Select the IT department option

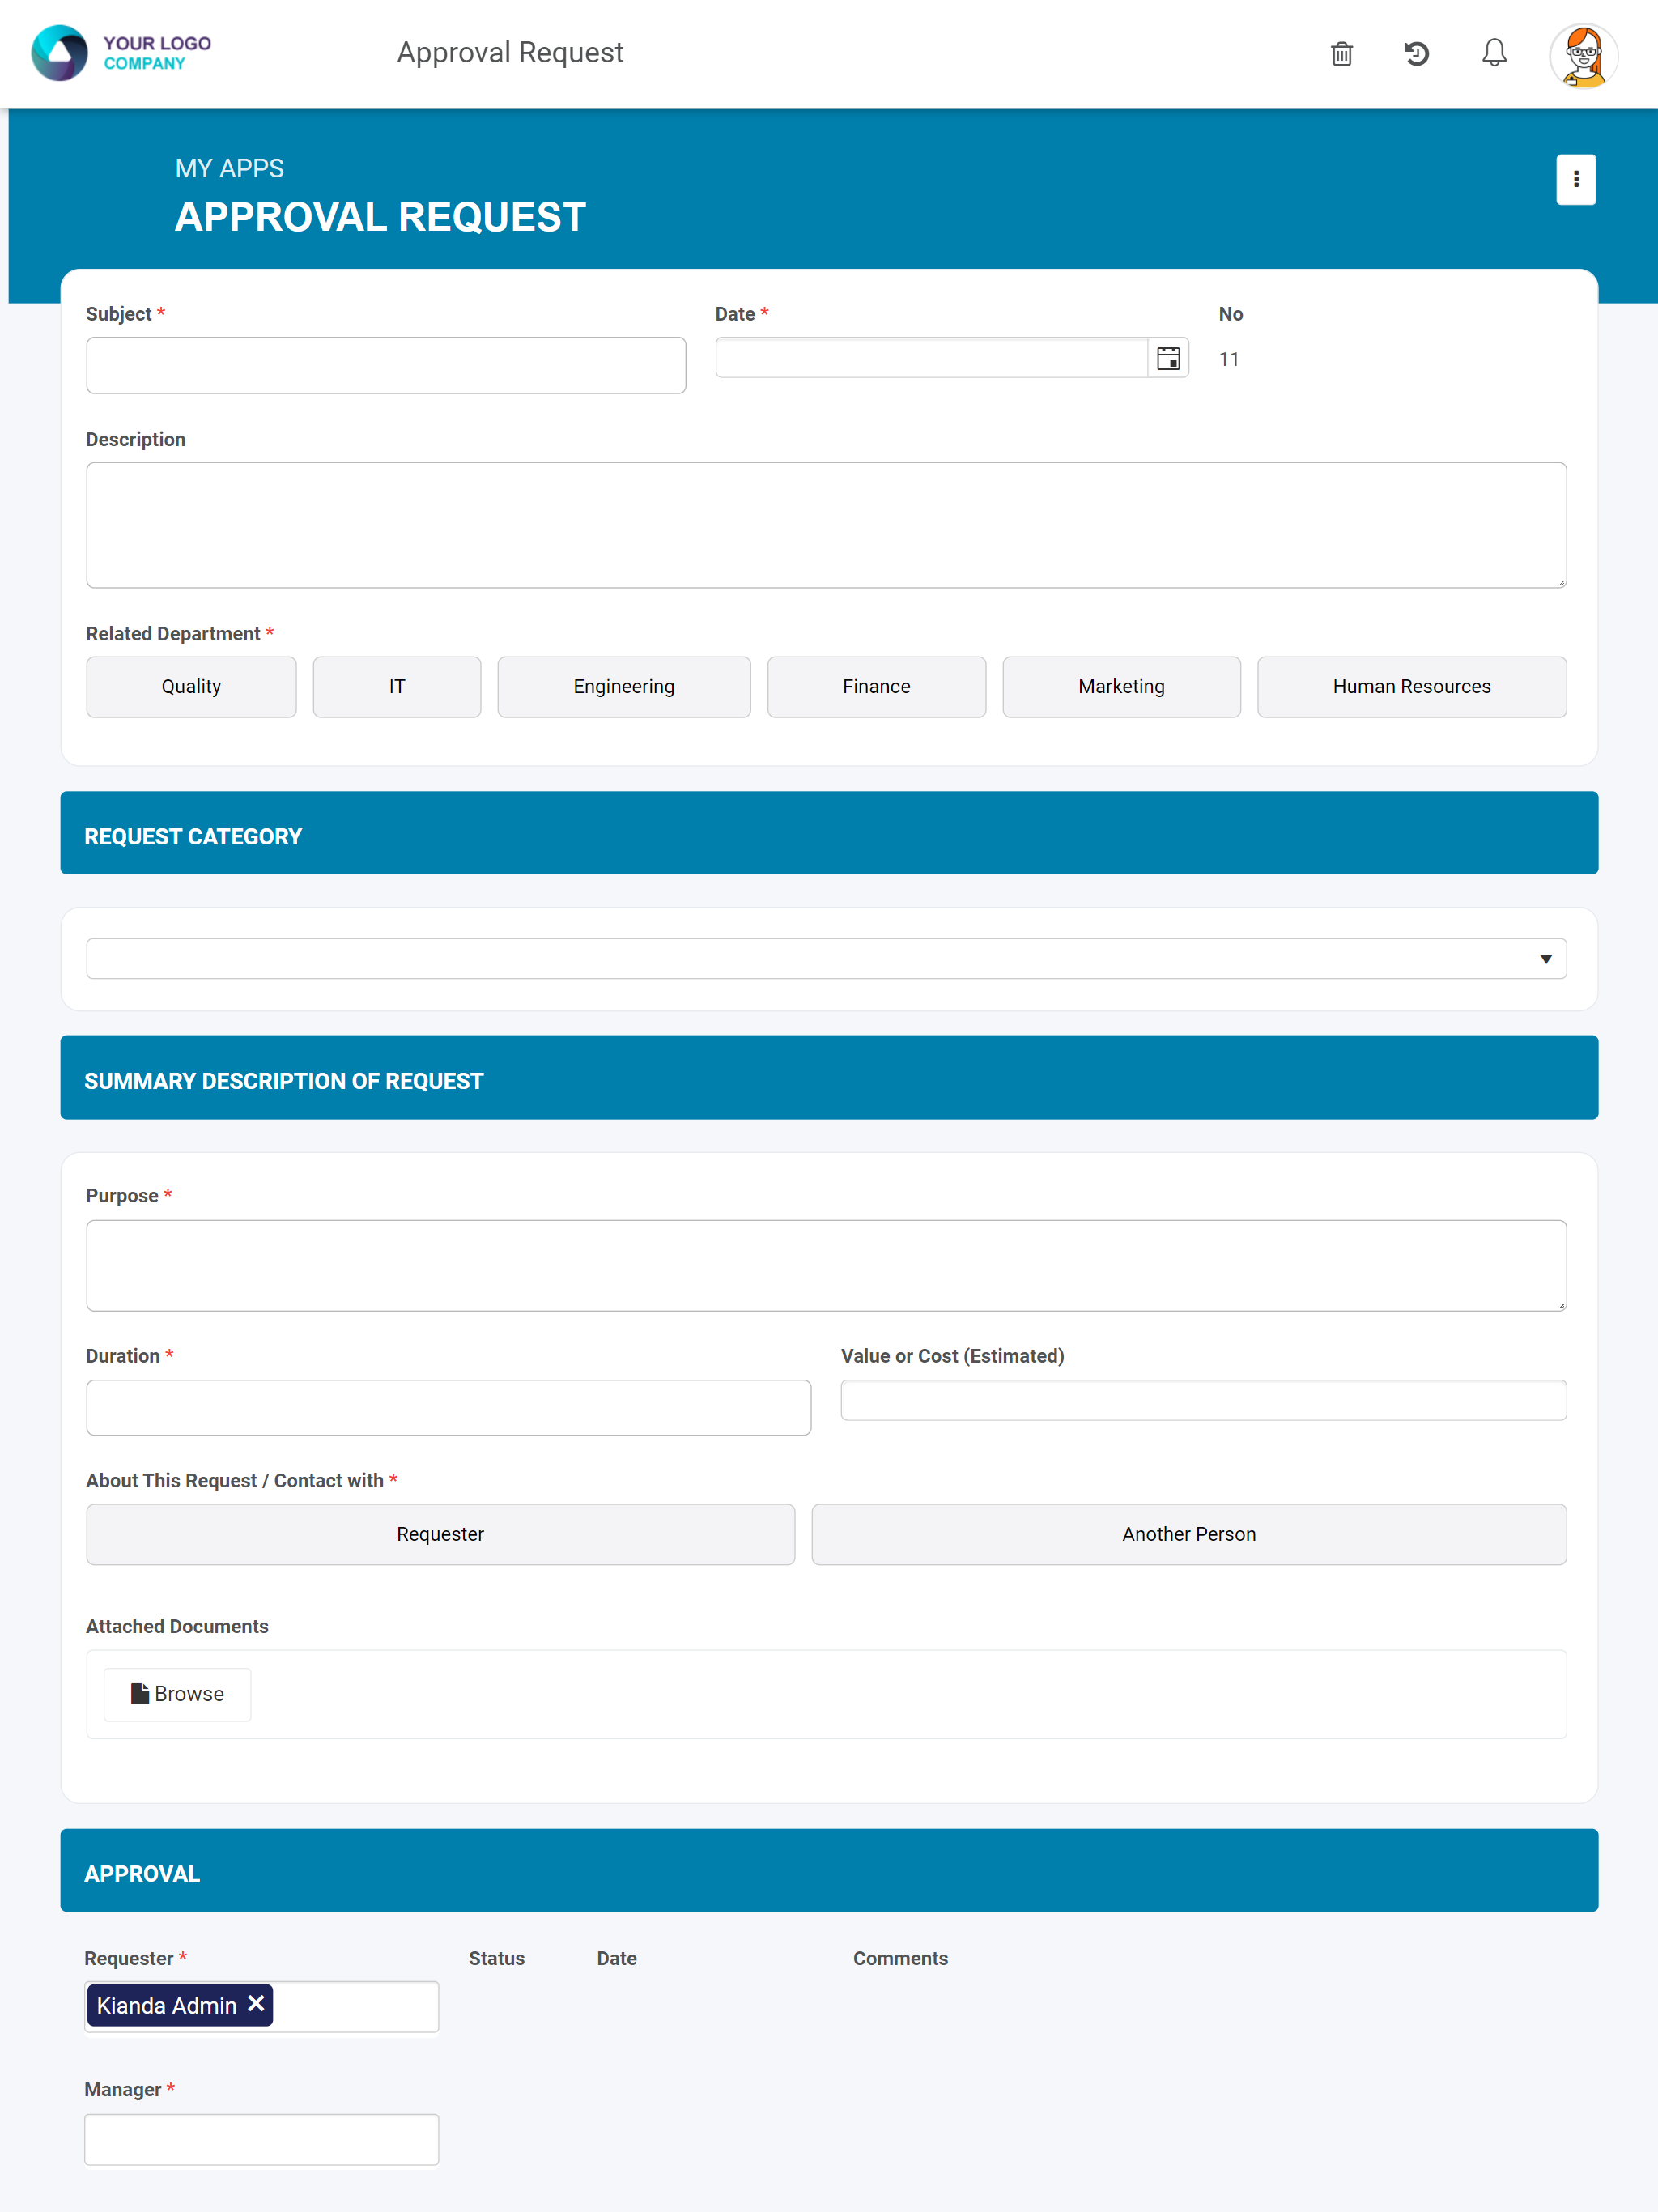396,686
